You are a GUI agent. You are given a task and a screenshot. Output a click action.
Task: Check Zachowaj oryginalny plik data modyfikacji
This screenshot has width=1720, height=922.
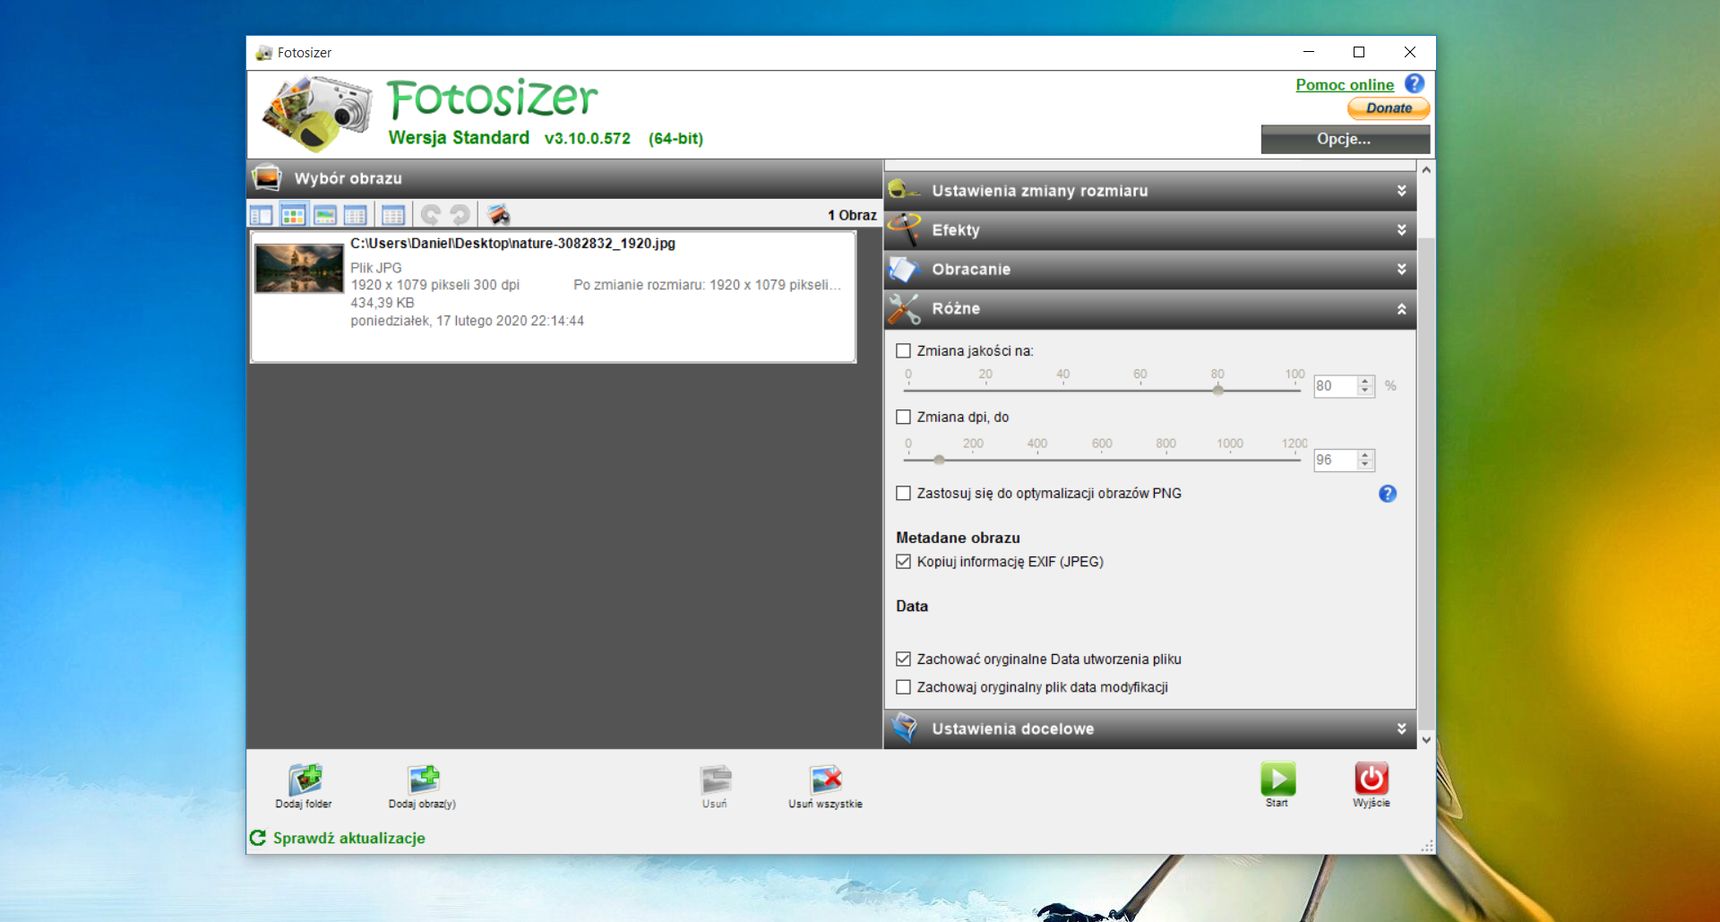tap(904, 687)
